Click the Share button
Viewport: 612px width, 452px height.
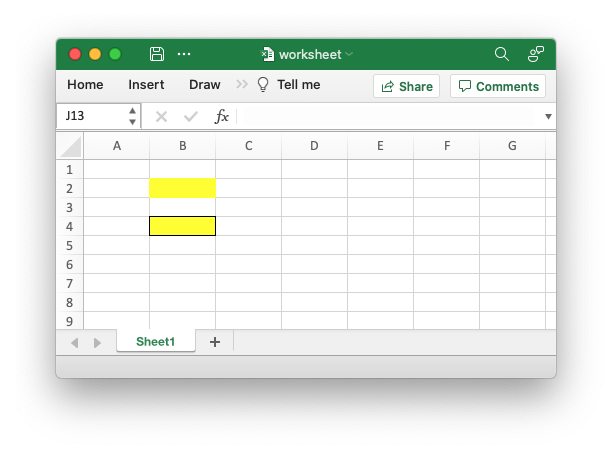click(x=406, y=86)
